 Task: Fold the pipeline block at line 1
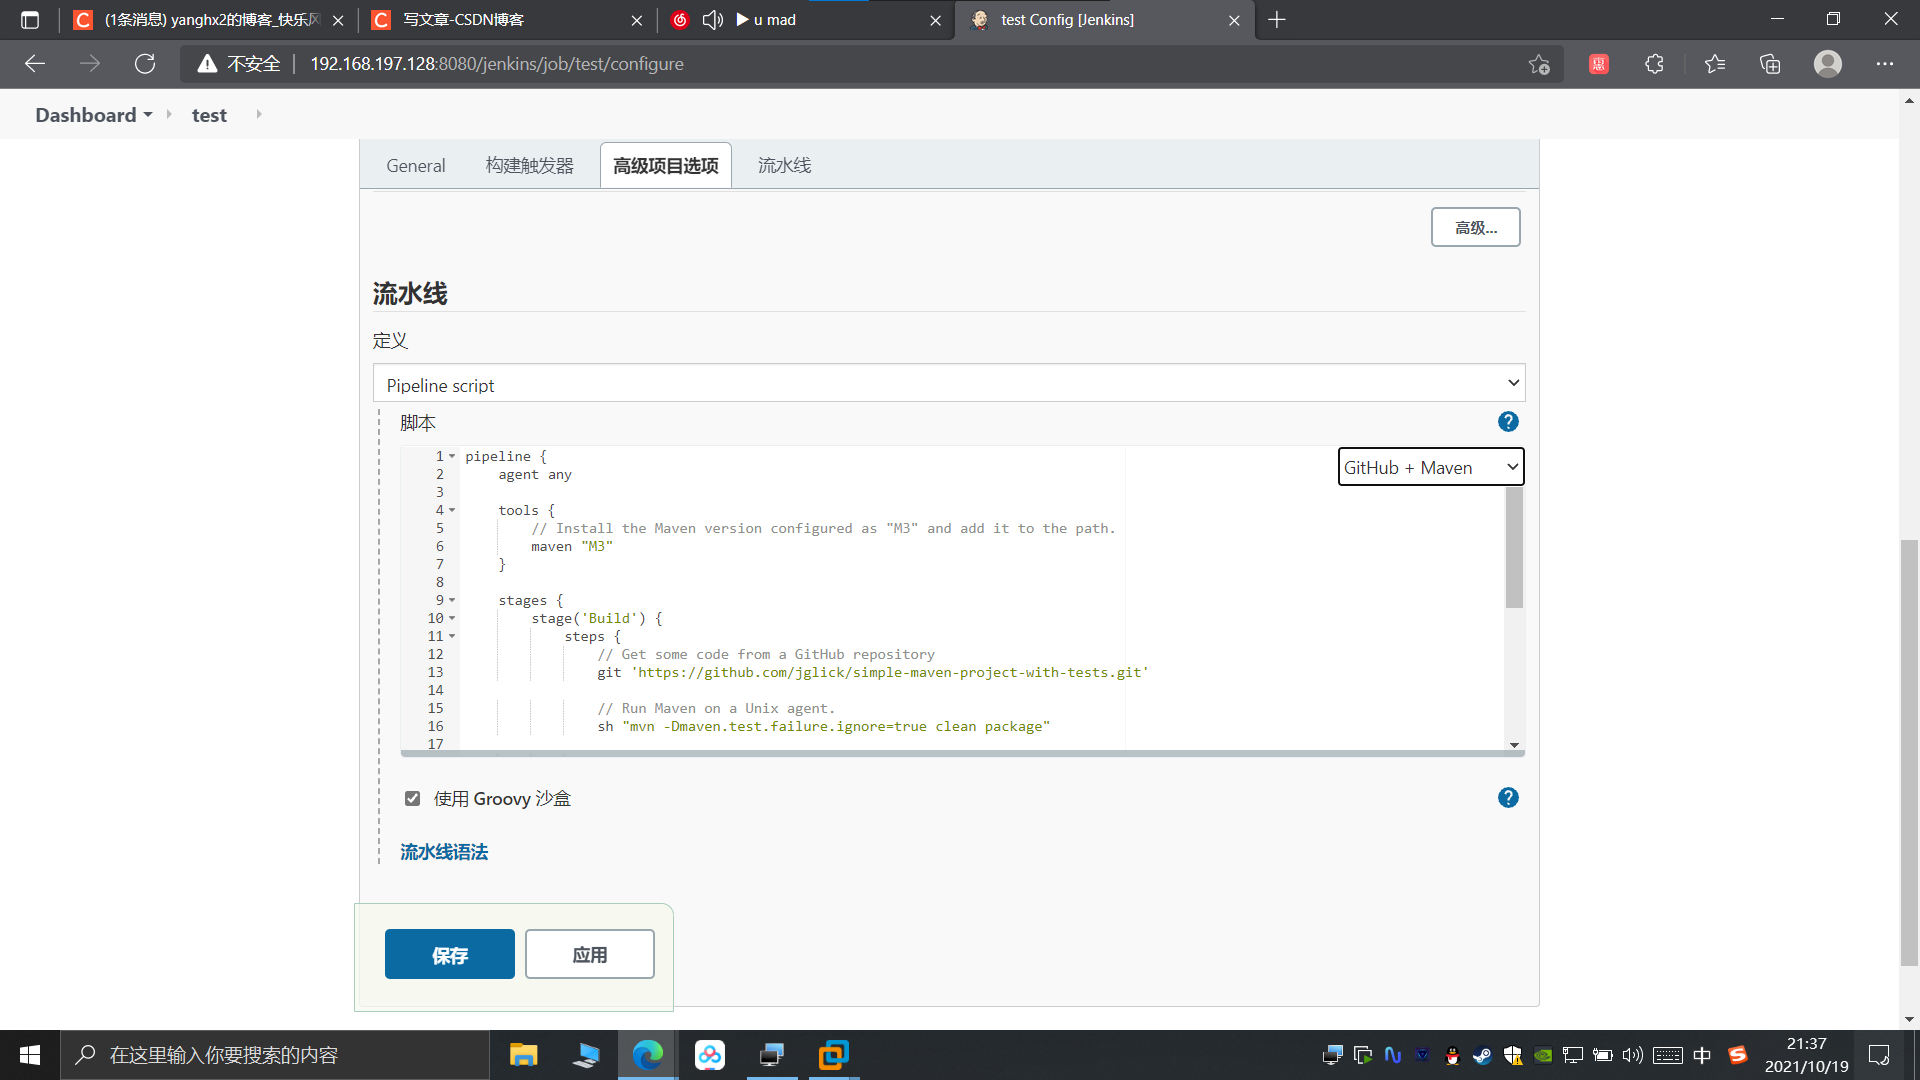pyautogui.click(x=452, y=457)
